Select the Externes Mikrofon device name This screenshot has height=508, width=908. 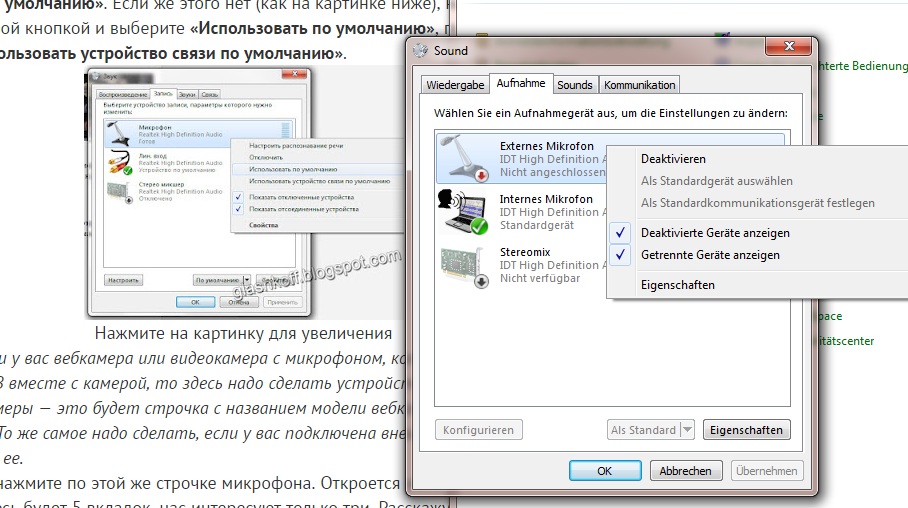(547, 146)
